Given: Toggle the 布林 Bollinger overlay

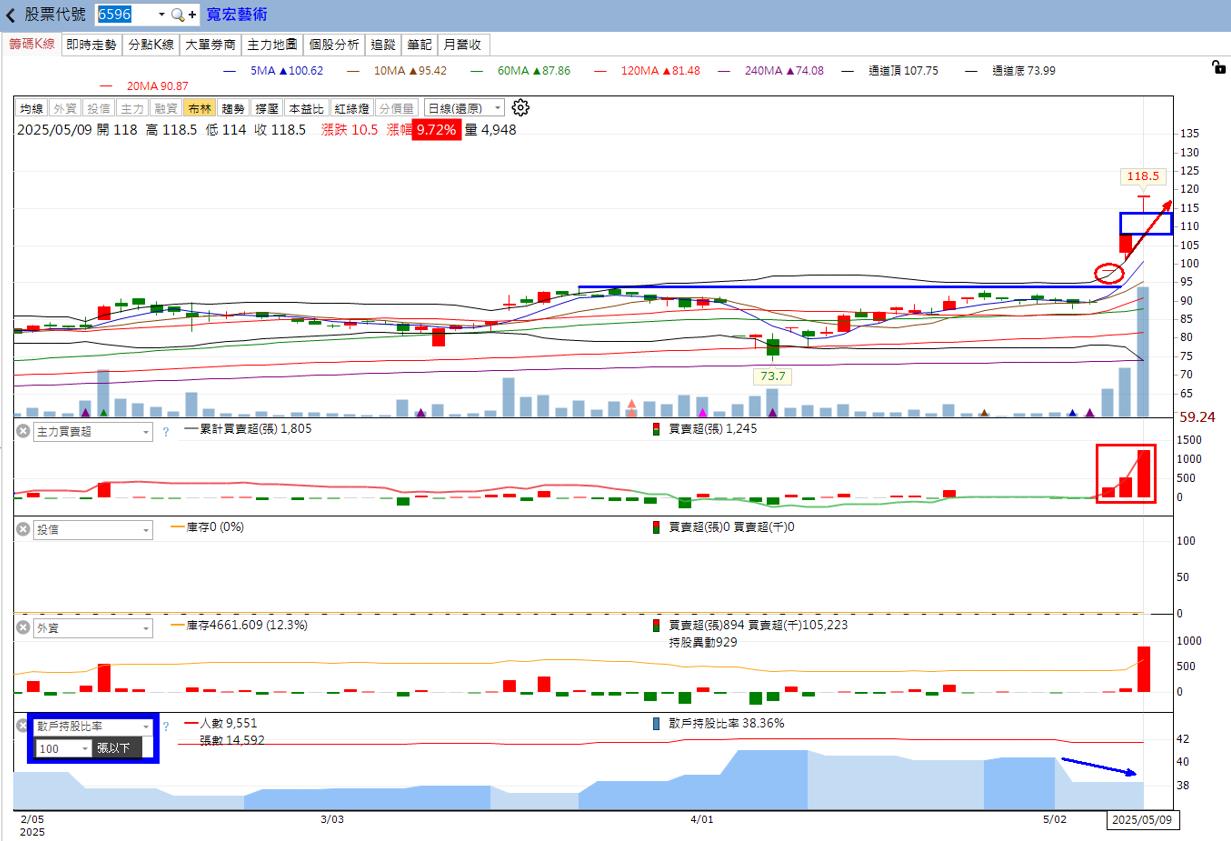Looking at the screenshot, I should (200, 108).
